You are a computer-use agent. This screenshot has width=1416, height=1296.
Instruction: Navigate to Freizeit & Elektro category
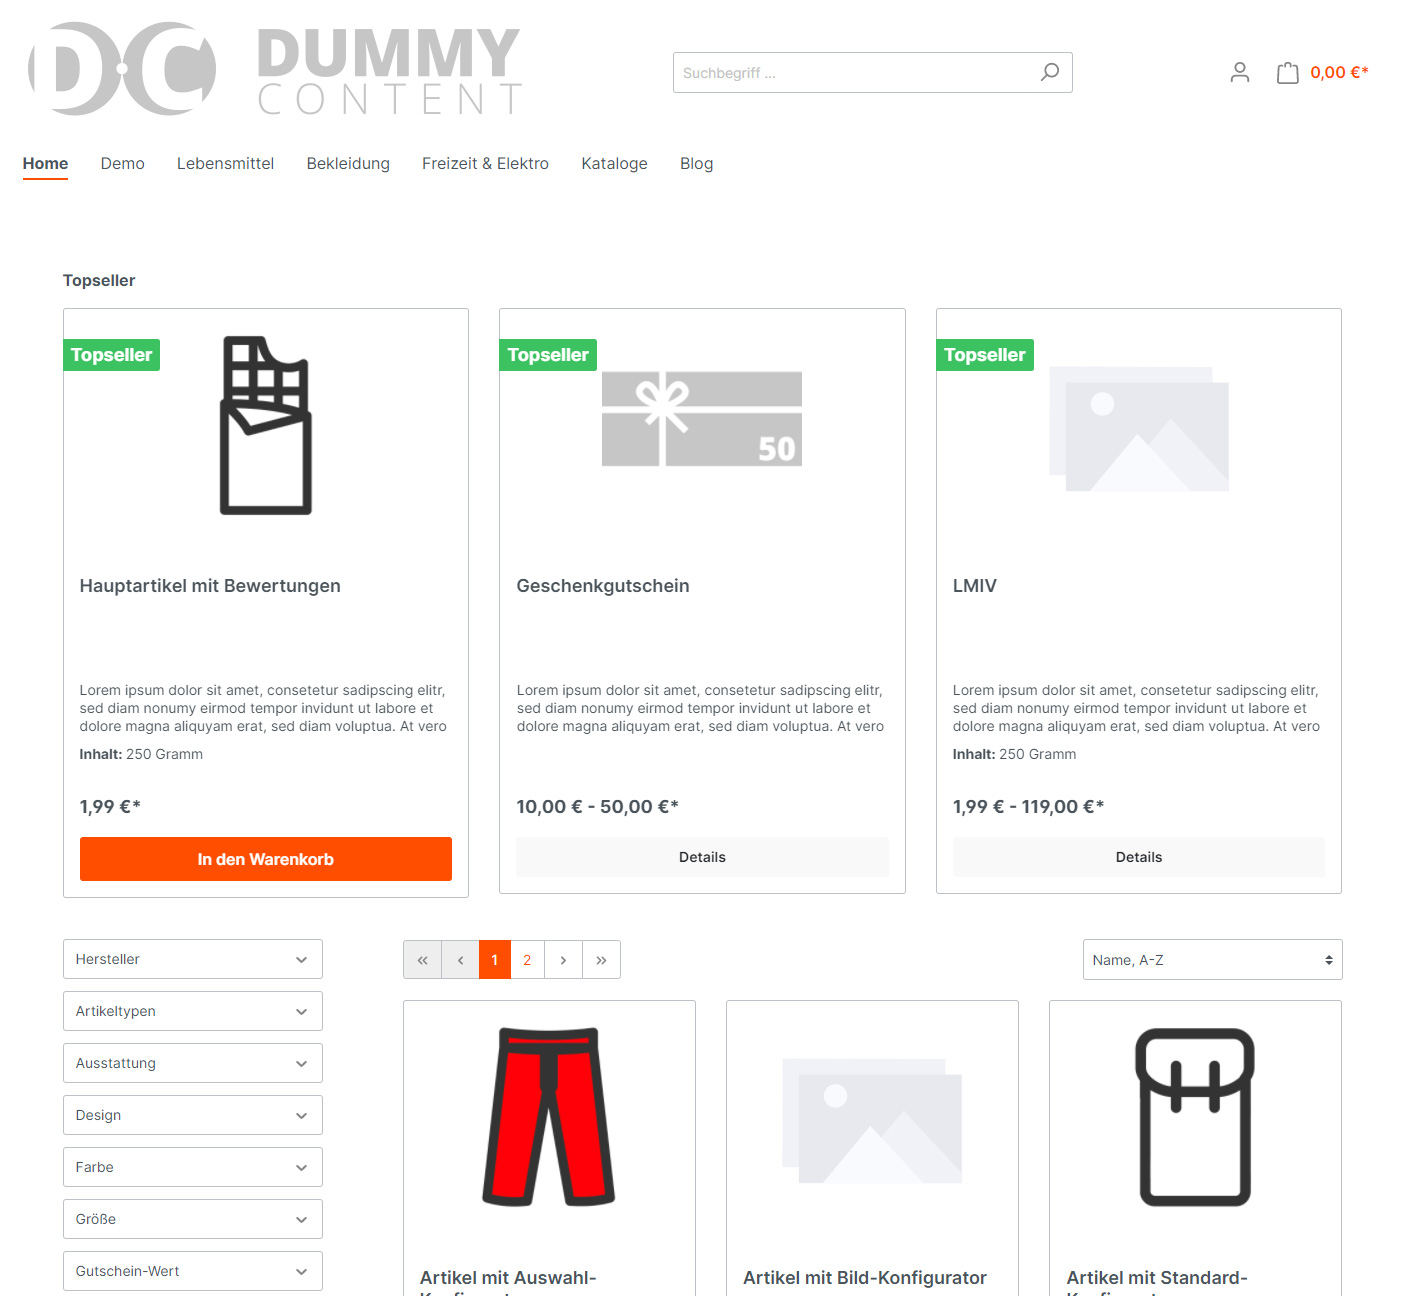click(x=485, y=163)
